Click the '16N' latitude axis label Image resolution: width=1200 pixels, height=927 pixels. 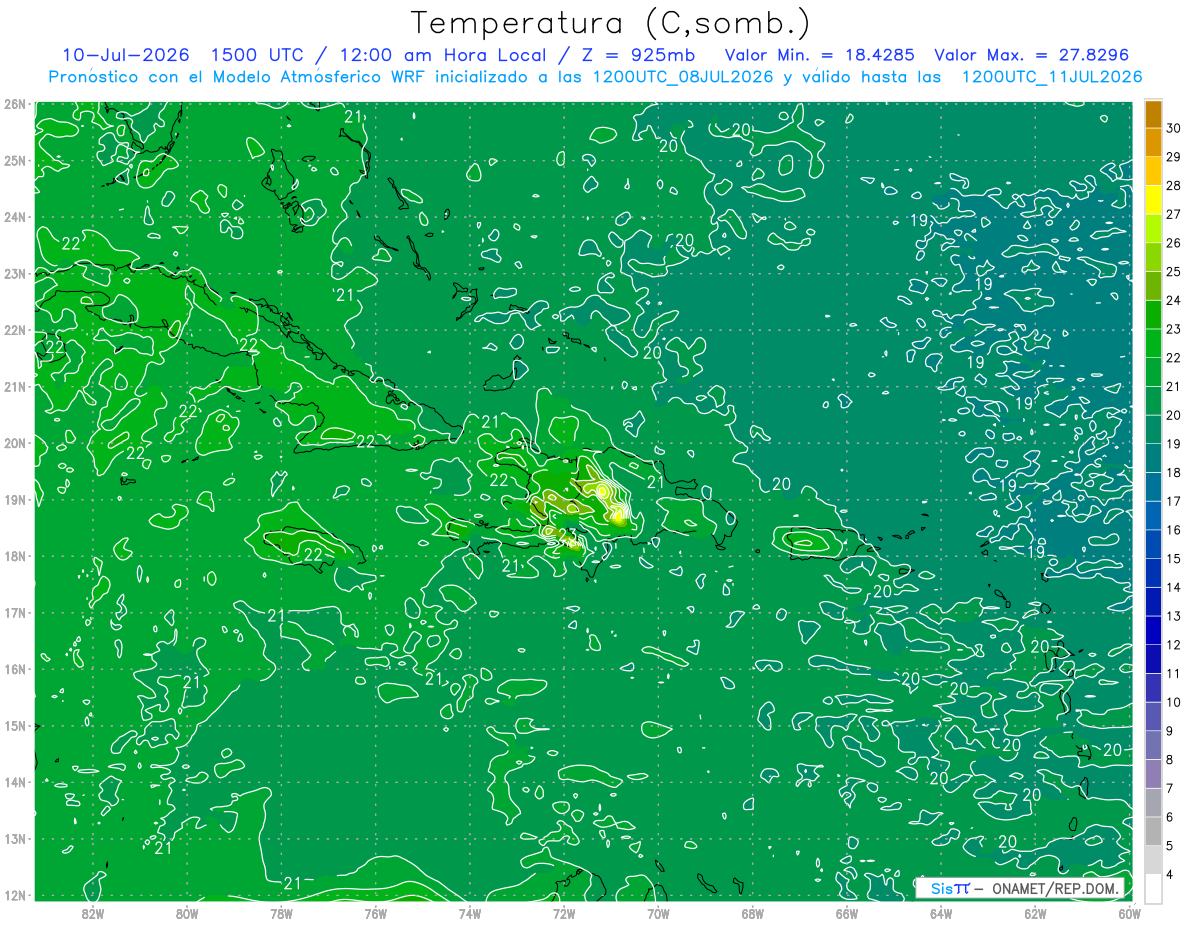click(x=13, y=669)
